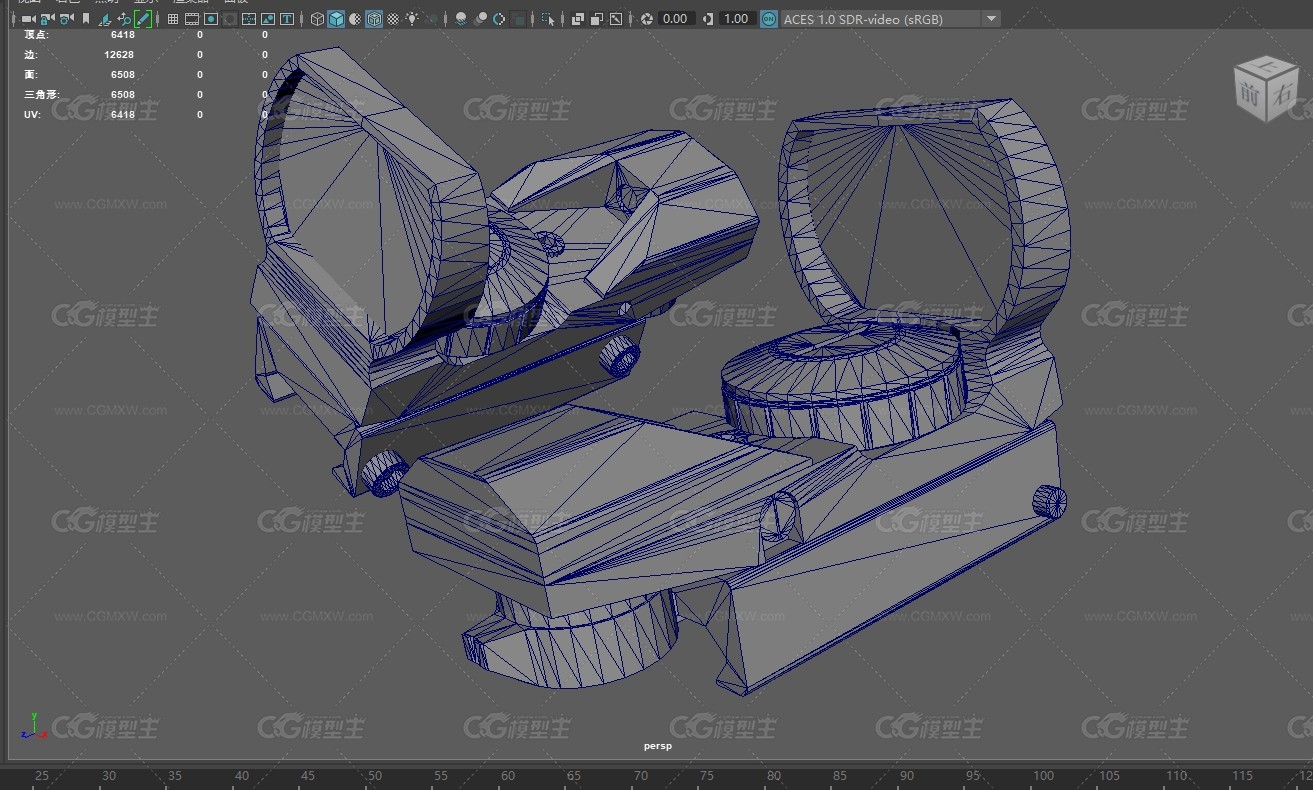Image resolution: width=1313 pixels, height=790 pixels.
Task: Toggle the Lock Camera icon
Action: [47, 19]
